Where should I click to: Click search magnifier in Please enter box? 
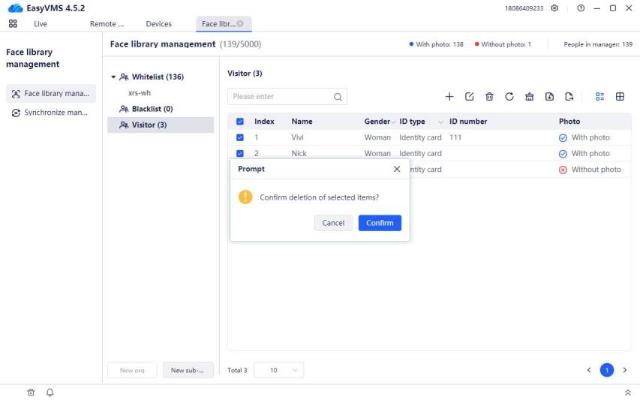[x=338, y=97]
